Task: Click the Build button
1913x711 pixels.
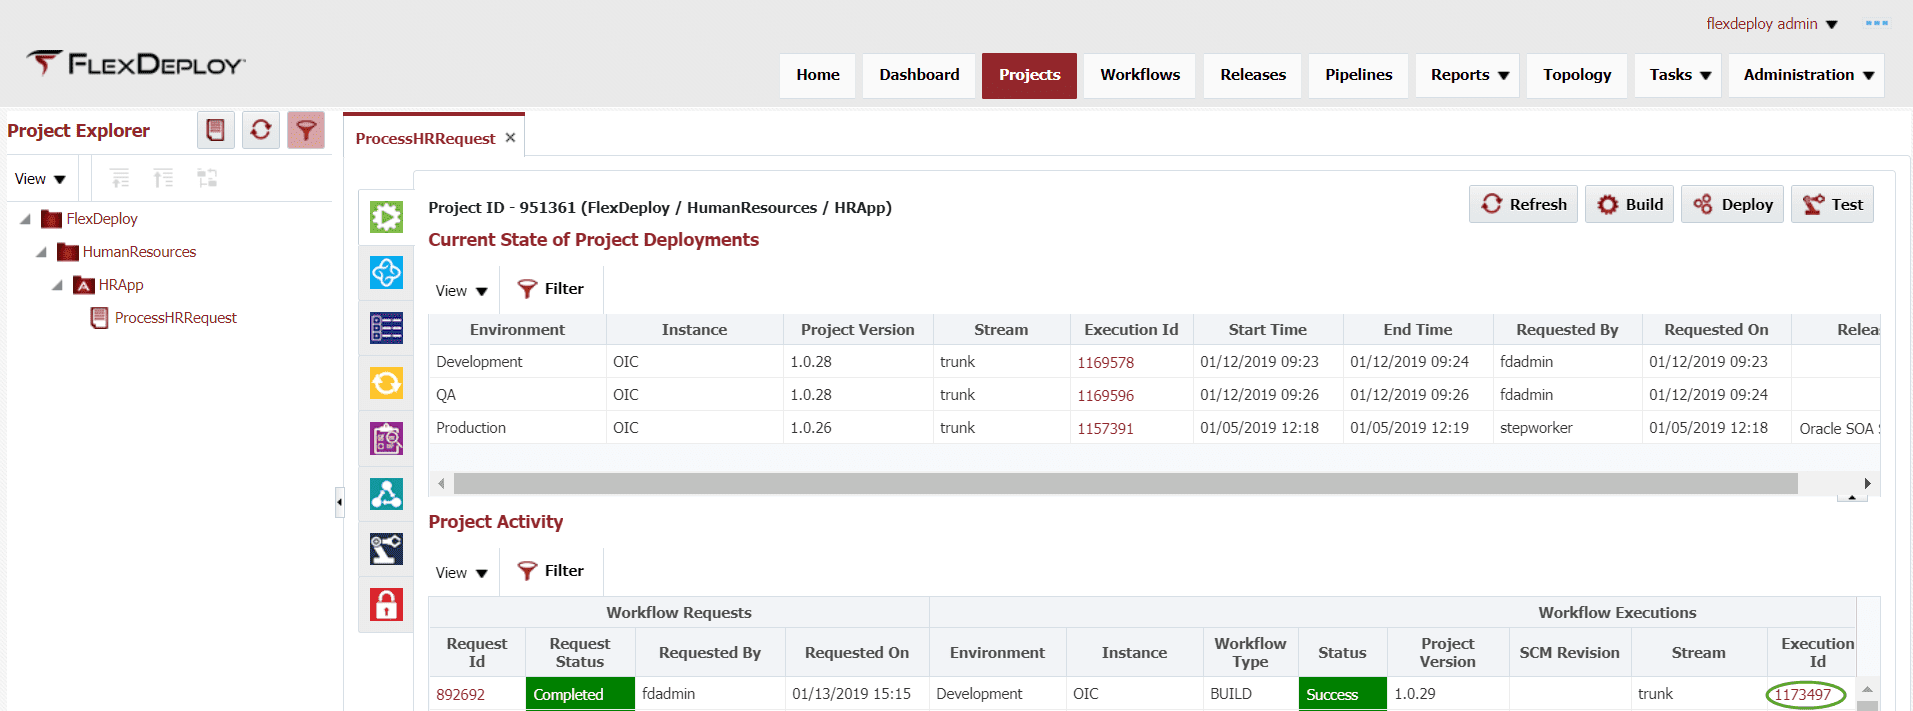Action: tap(1630, 204)
